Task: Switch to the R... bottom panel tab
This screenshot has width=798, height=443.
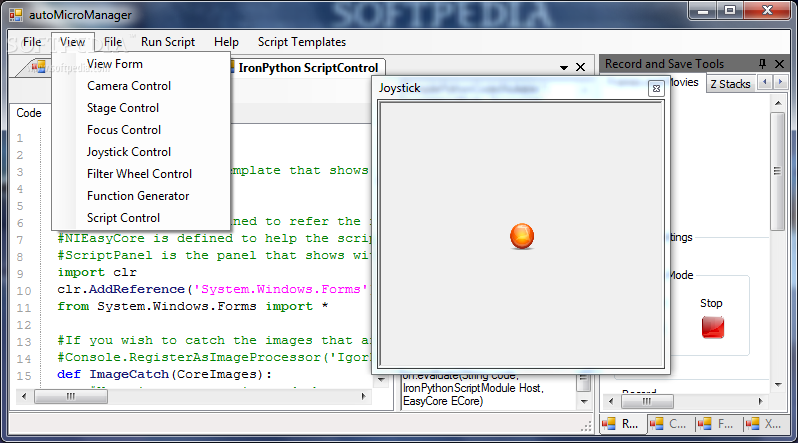Action: click(622, 424)
